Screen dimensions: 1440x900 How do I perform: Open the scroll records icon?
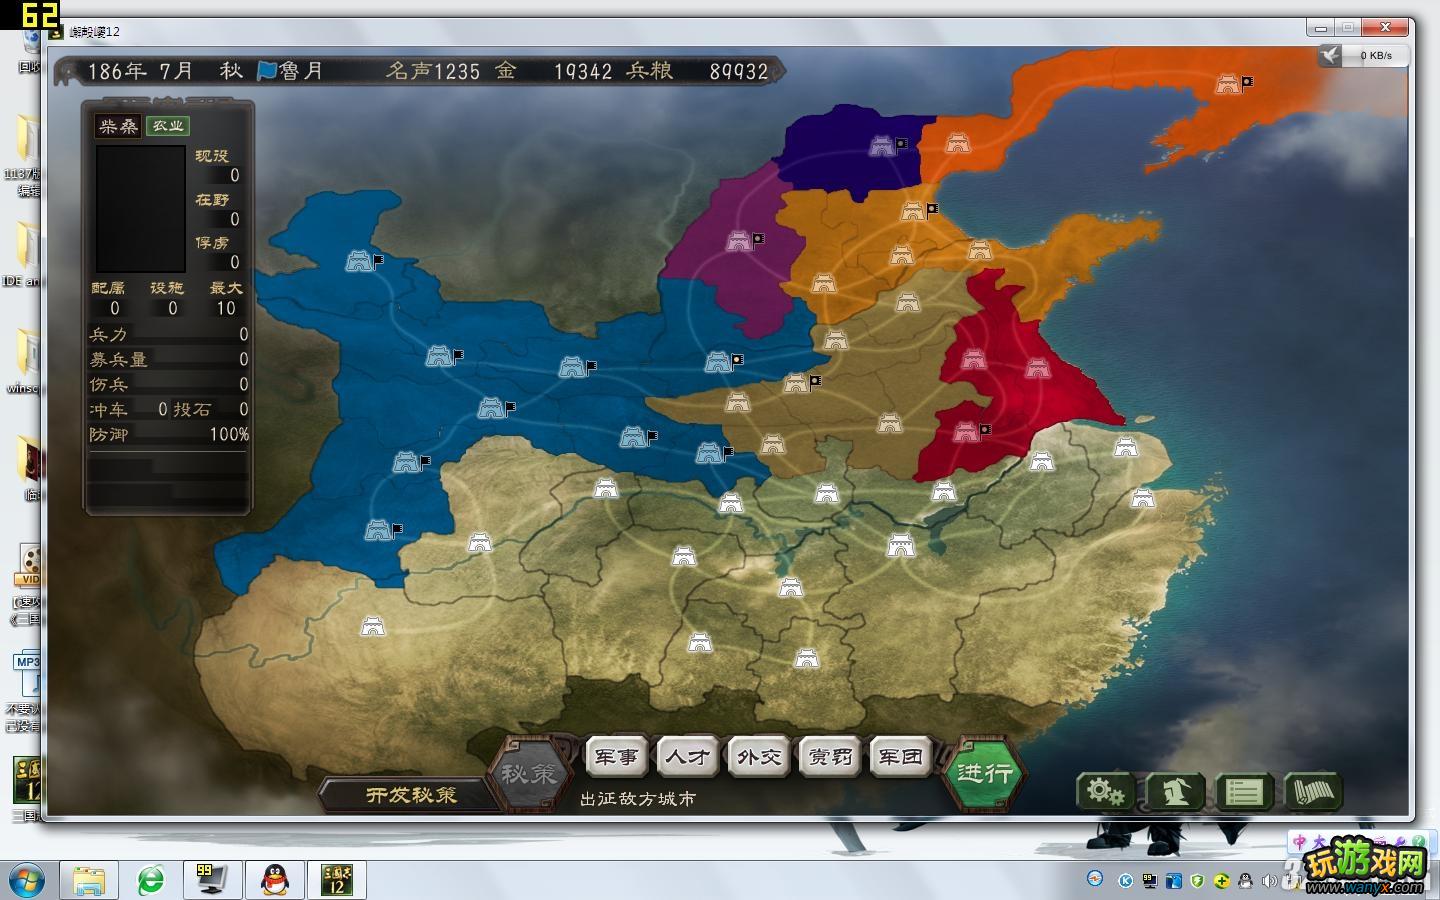[1313, 791]
